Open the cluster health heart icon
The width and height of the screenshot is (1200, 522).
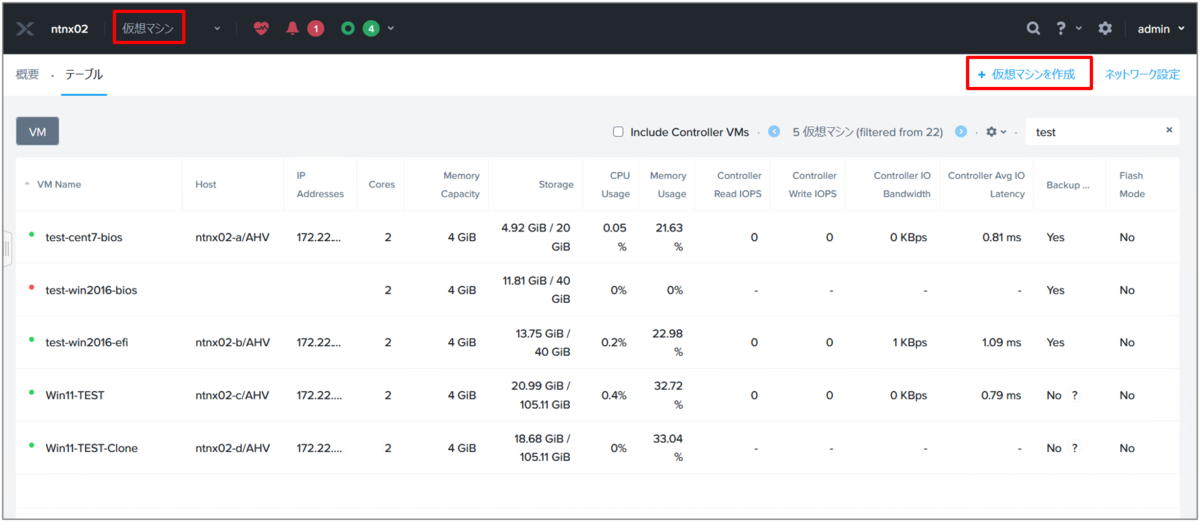point(262,28)
